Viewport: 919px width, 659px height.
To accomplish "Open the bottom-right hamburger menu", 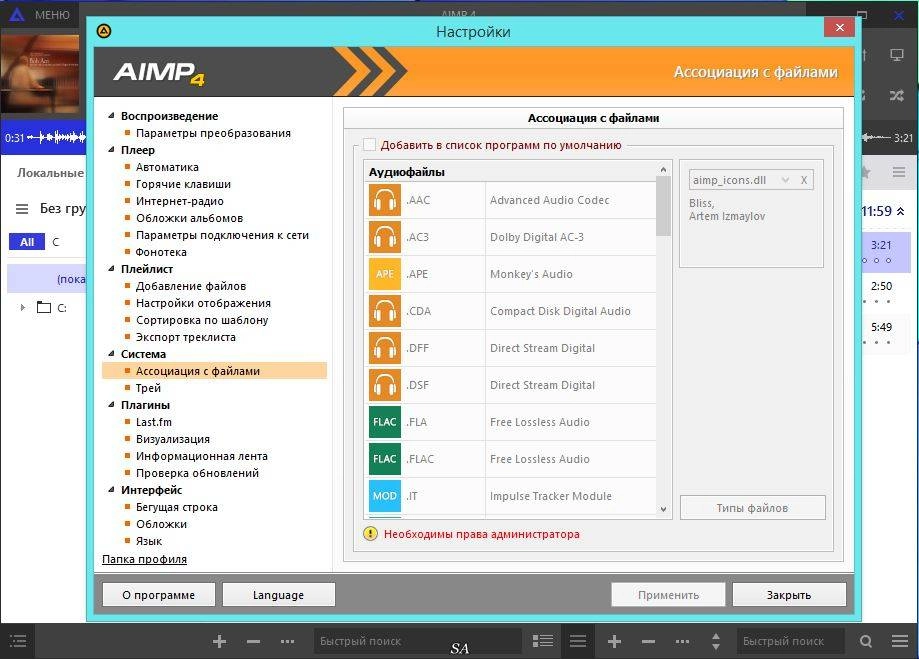I will point(900,641).
